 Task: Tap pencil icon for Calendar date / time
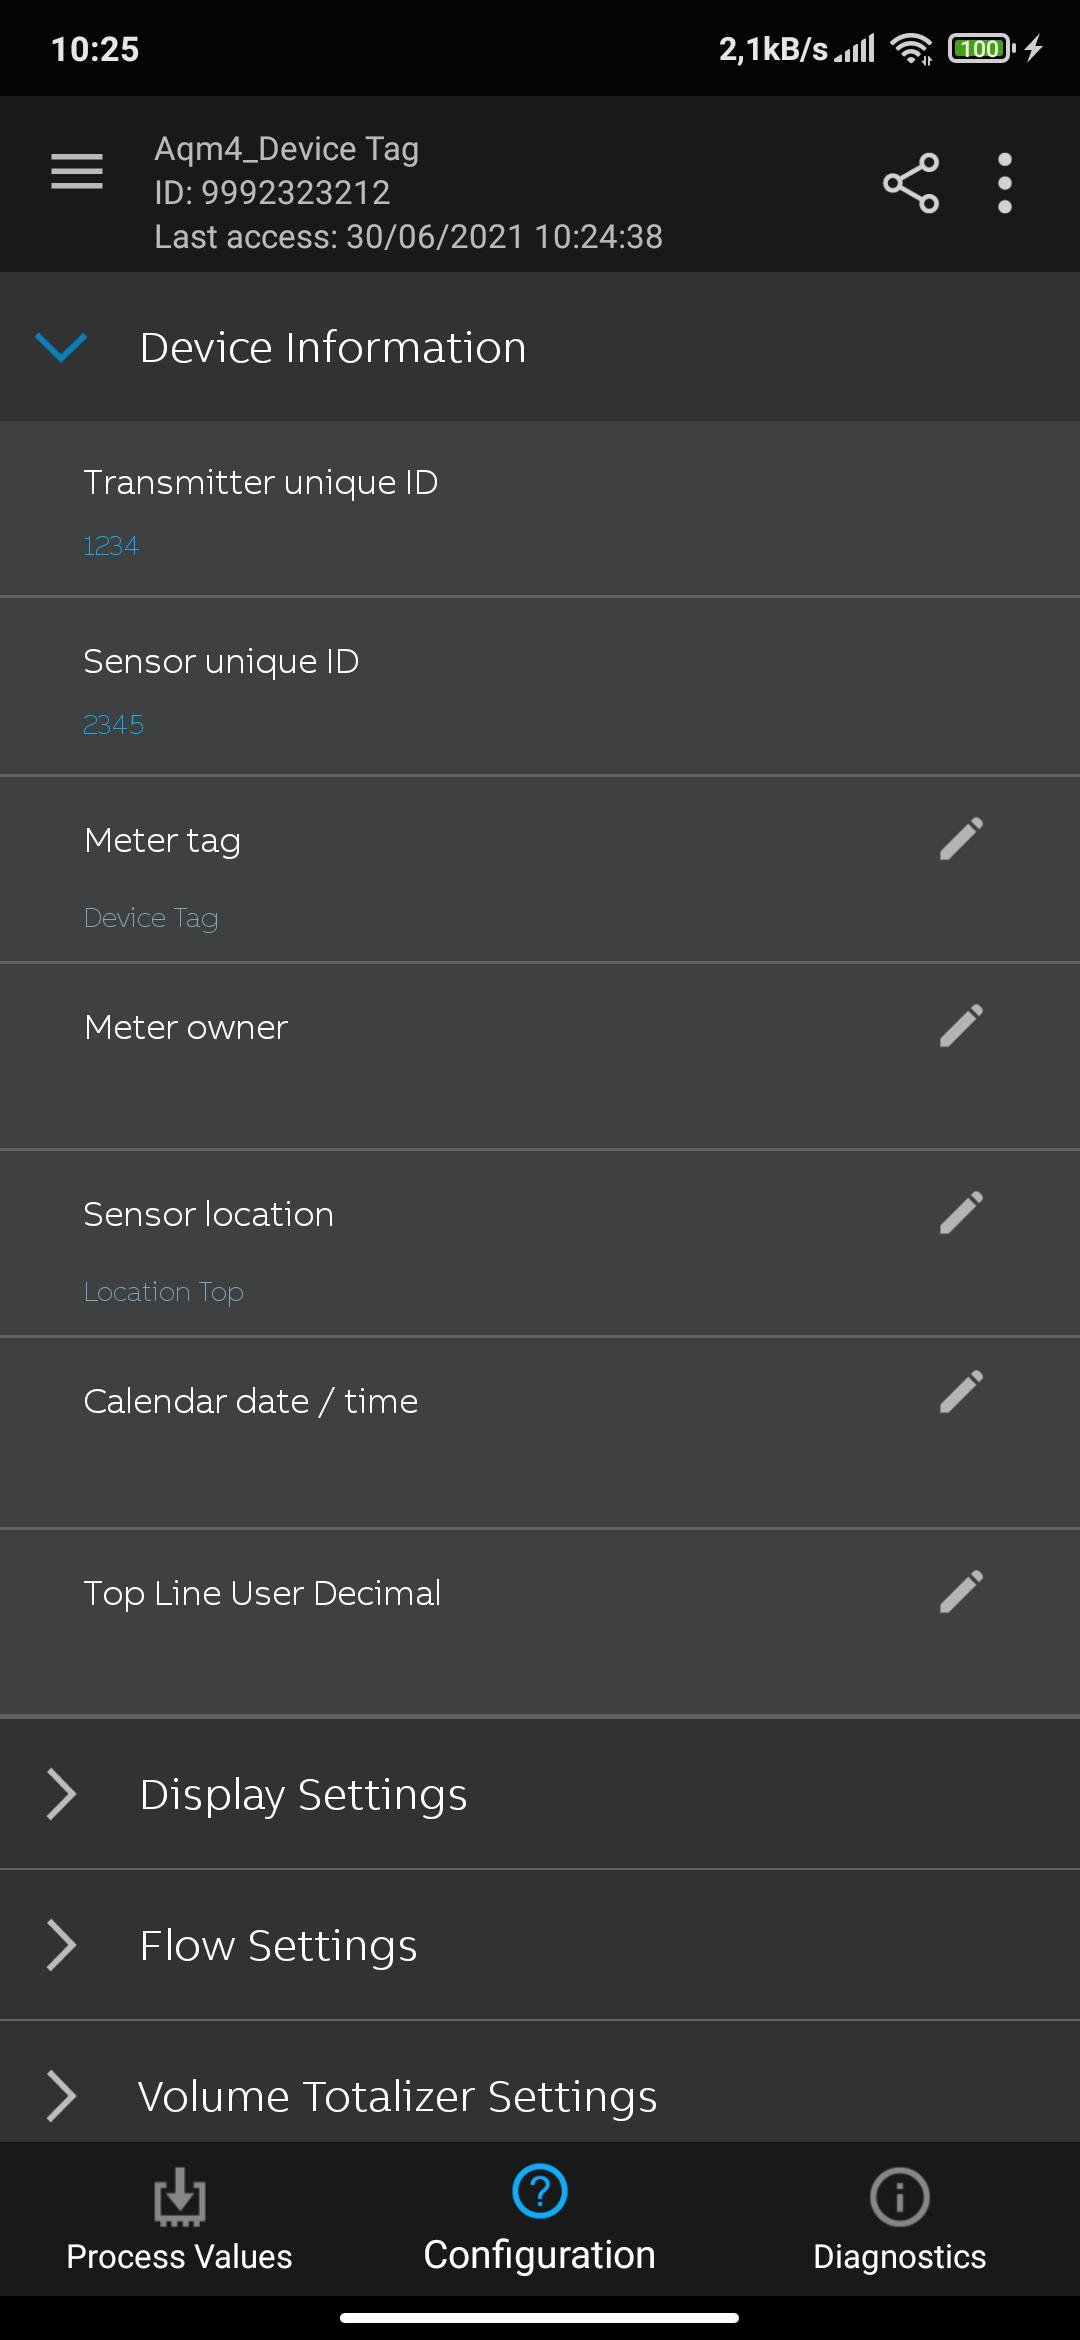(961, 1393)
